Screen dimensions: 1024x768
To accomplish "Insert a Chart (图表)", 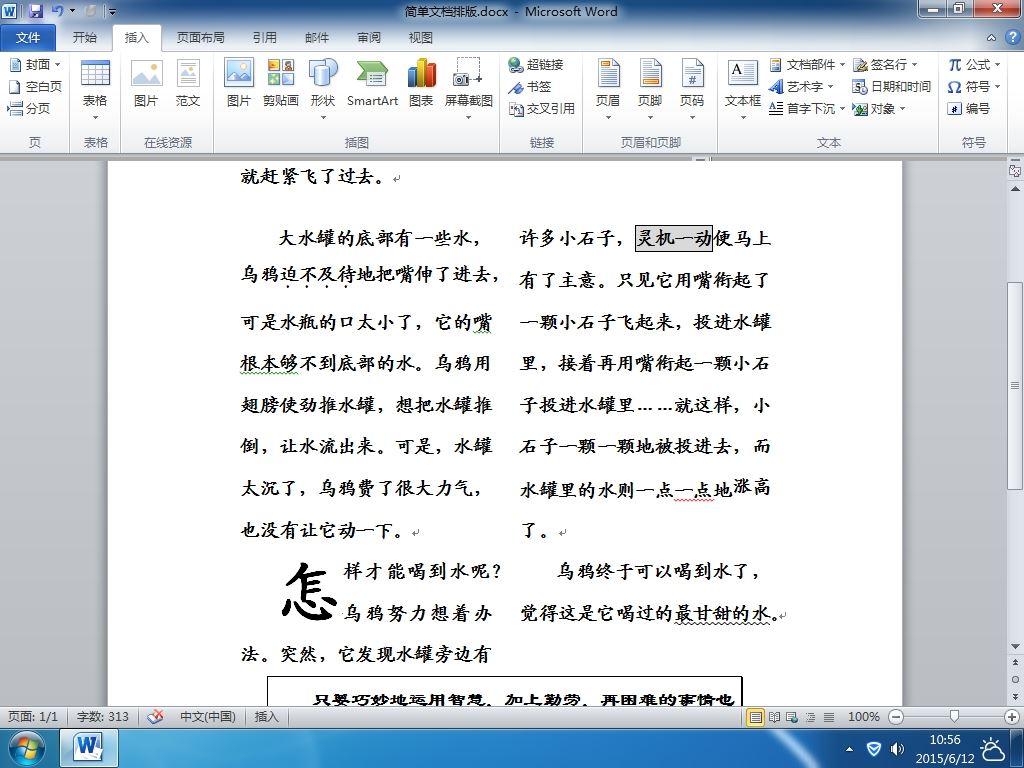I will pos(421,84).
